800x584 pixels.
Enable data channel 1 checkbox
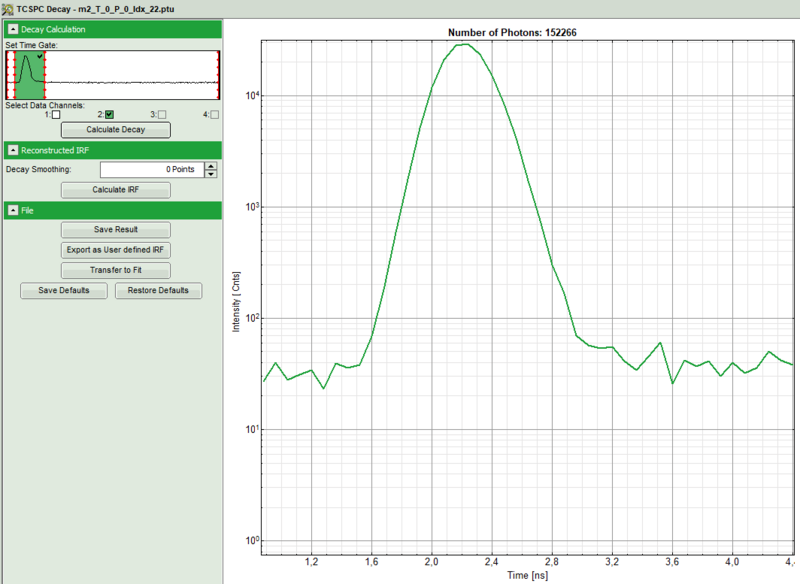(56, 115)
